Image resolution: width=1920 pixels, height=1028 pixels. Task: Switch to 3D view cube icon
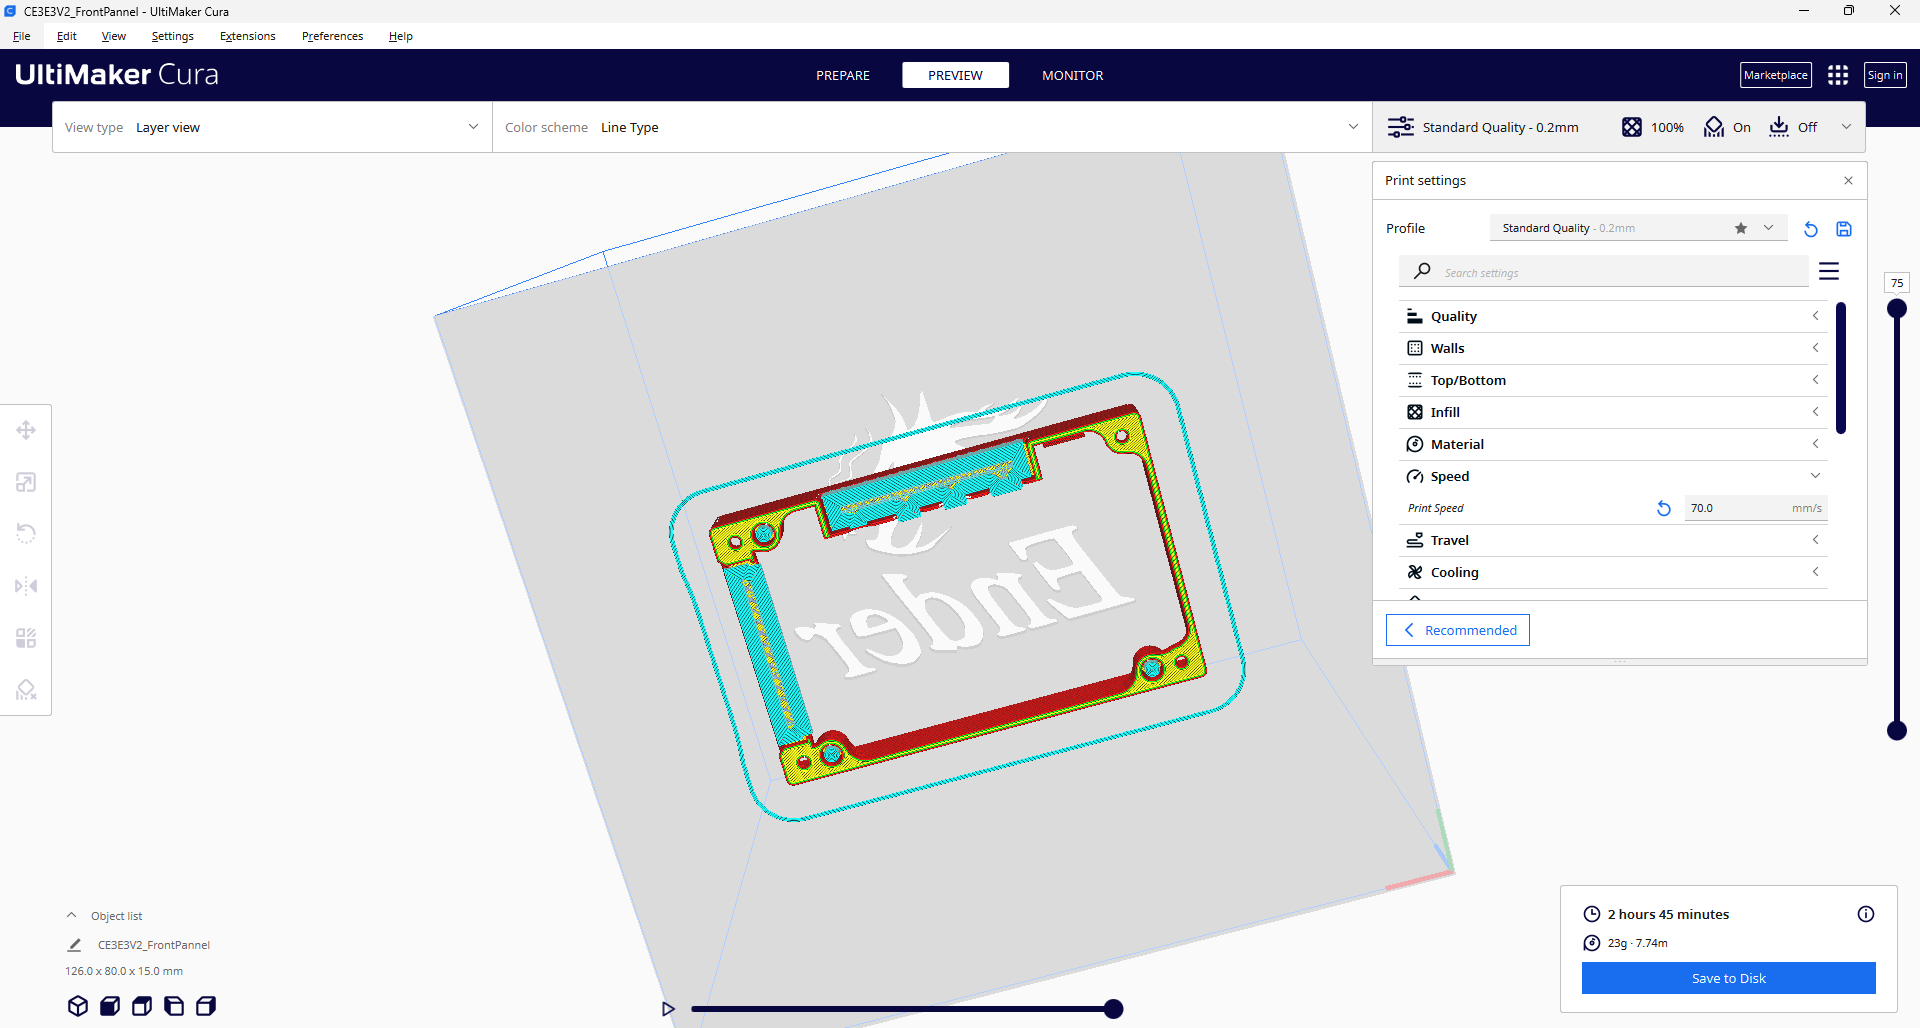78,1006
